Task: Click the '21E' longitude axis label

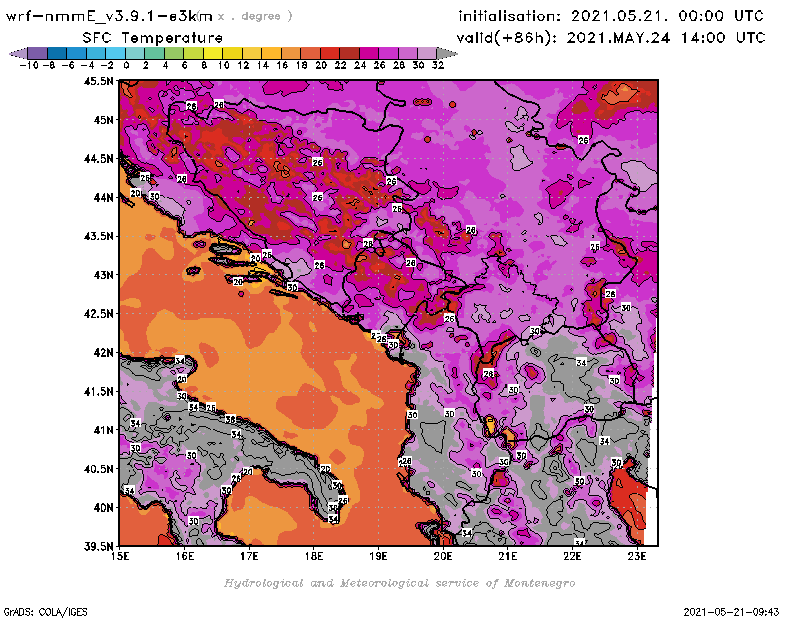Action: tap(508, 556)
